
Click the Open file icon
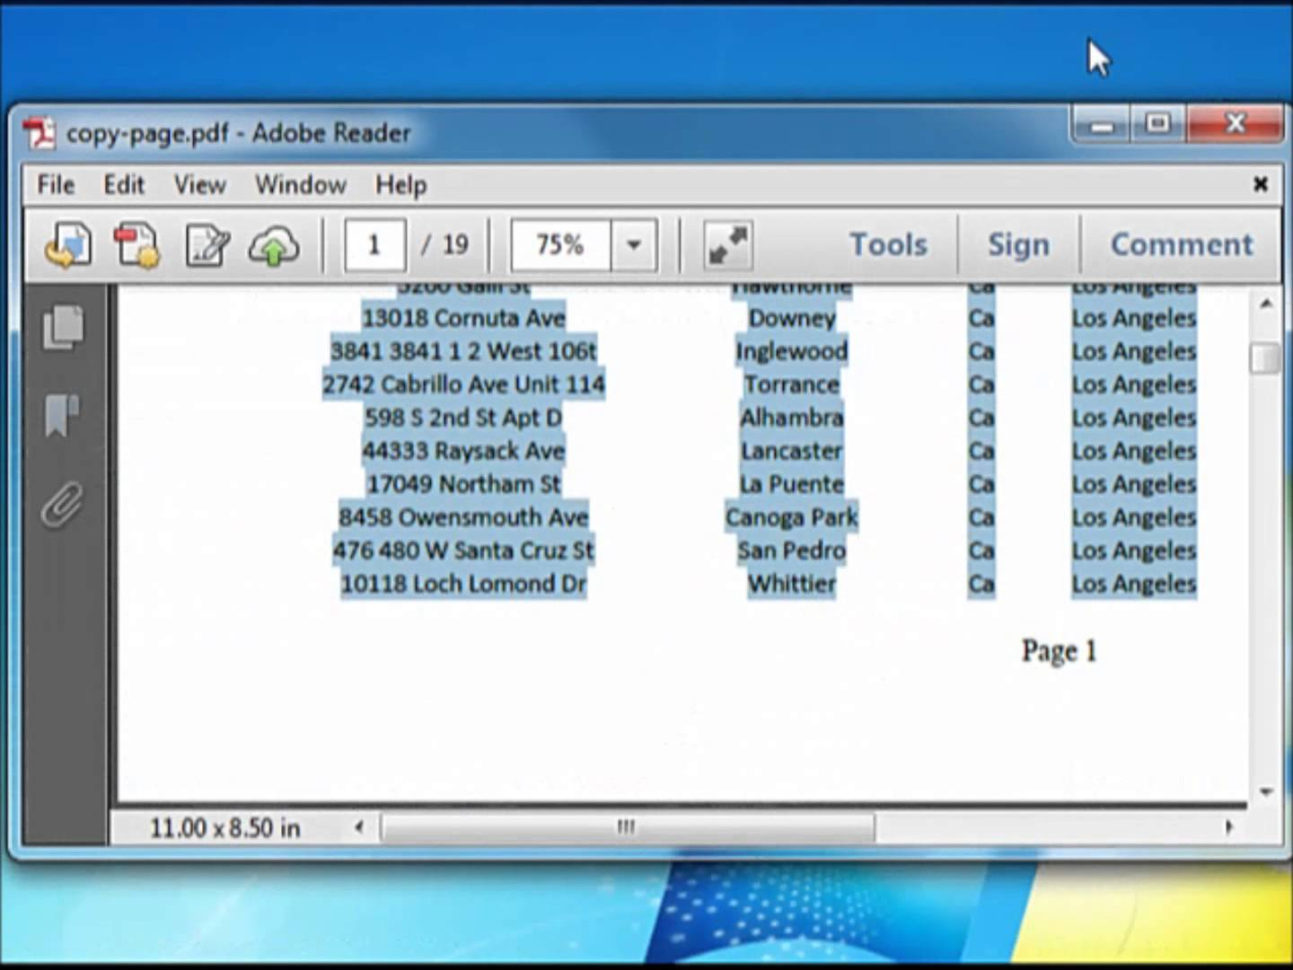[x=66, y=244]
